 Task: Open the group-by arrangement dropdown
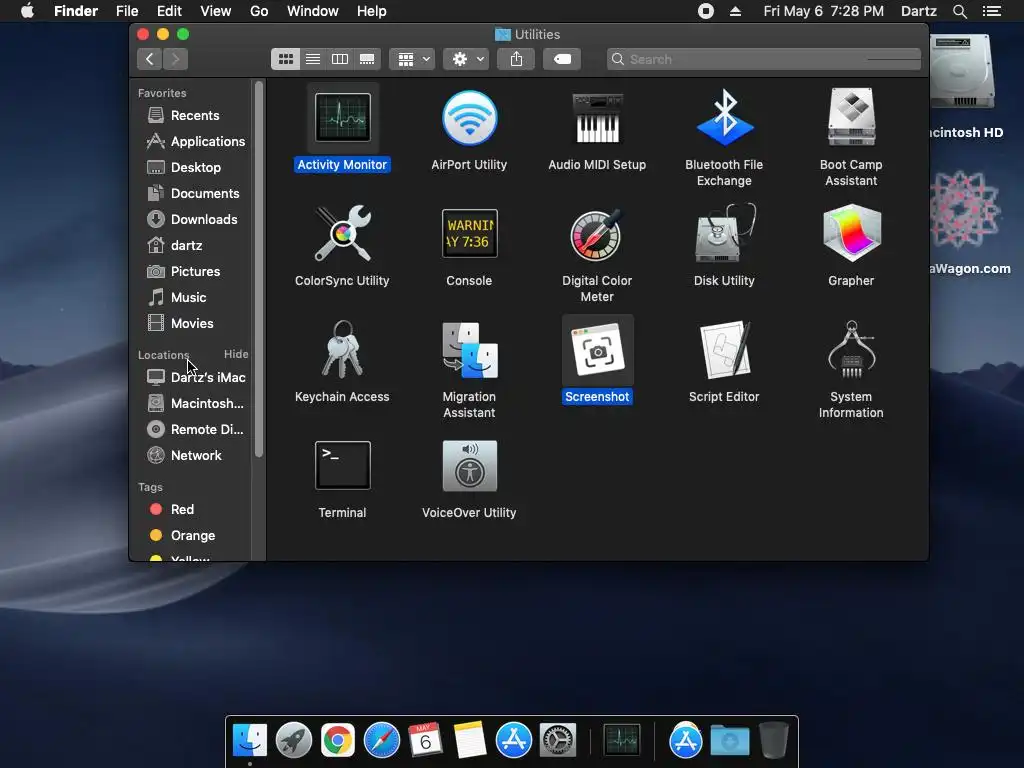coord(412,59)
